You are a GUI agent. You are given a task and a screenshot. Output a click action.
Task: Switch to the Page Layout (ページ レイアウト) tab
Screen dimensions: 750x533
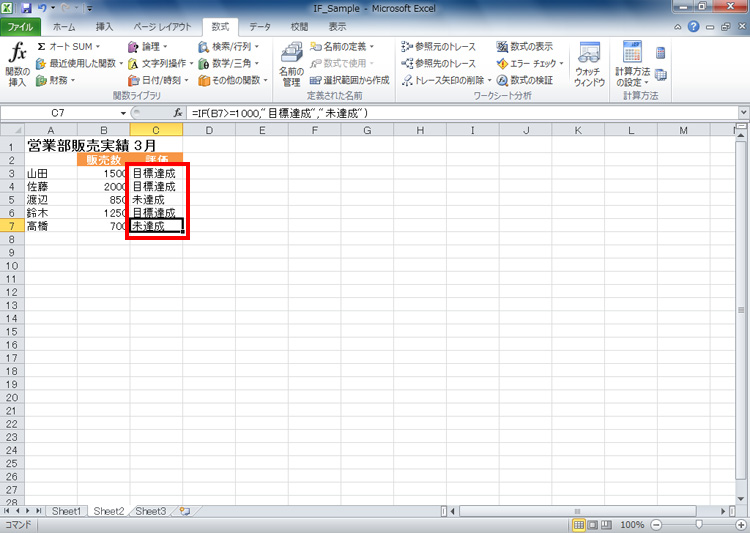(x=162, y=27)
